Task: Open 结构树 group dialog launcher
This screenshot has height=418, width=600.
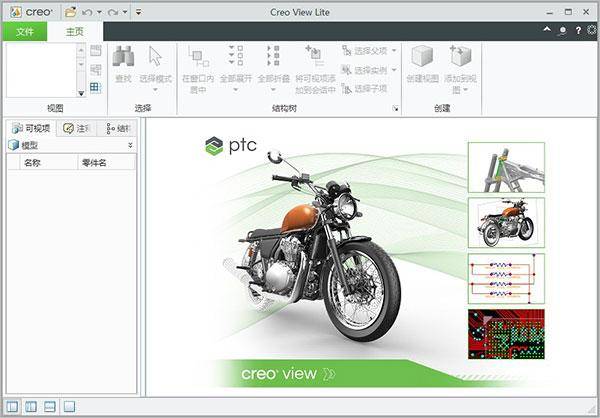Action: 395,109
